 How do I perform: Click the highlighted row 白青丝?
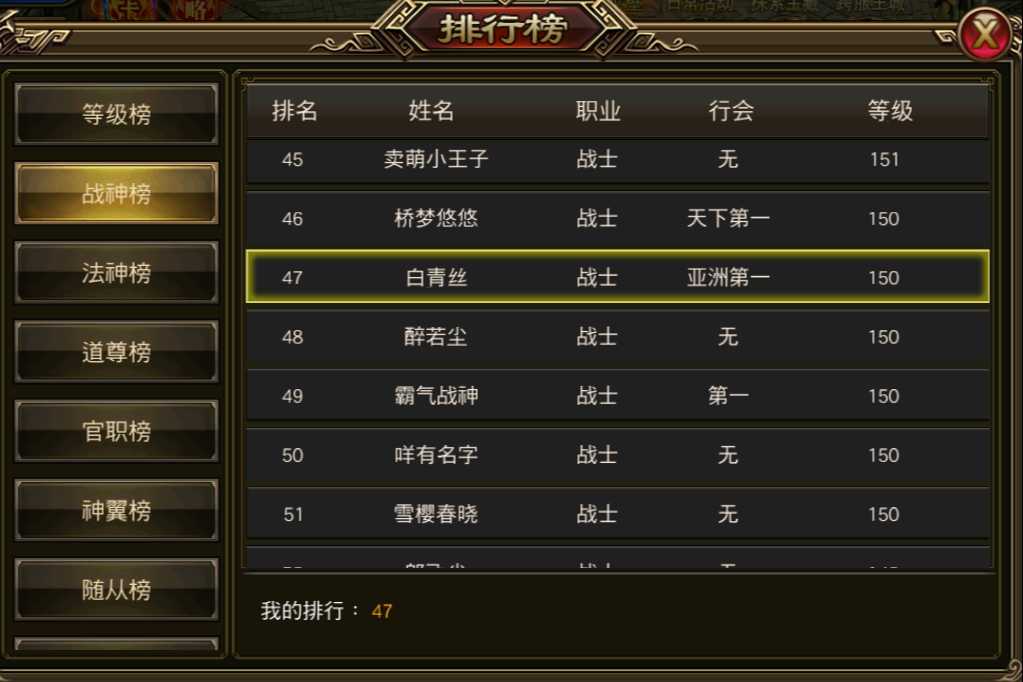(617, 277)
